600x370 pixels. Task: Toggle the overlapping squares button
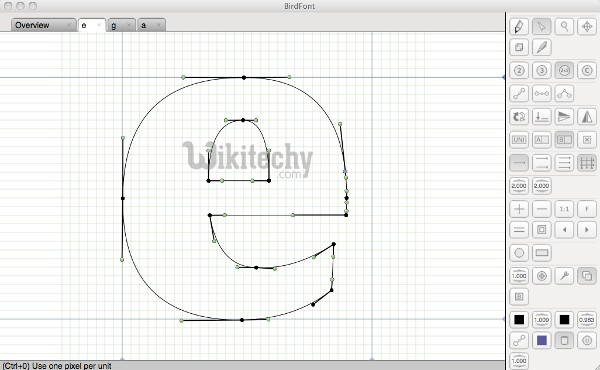(x=587, y=276)
